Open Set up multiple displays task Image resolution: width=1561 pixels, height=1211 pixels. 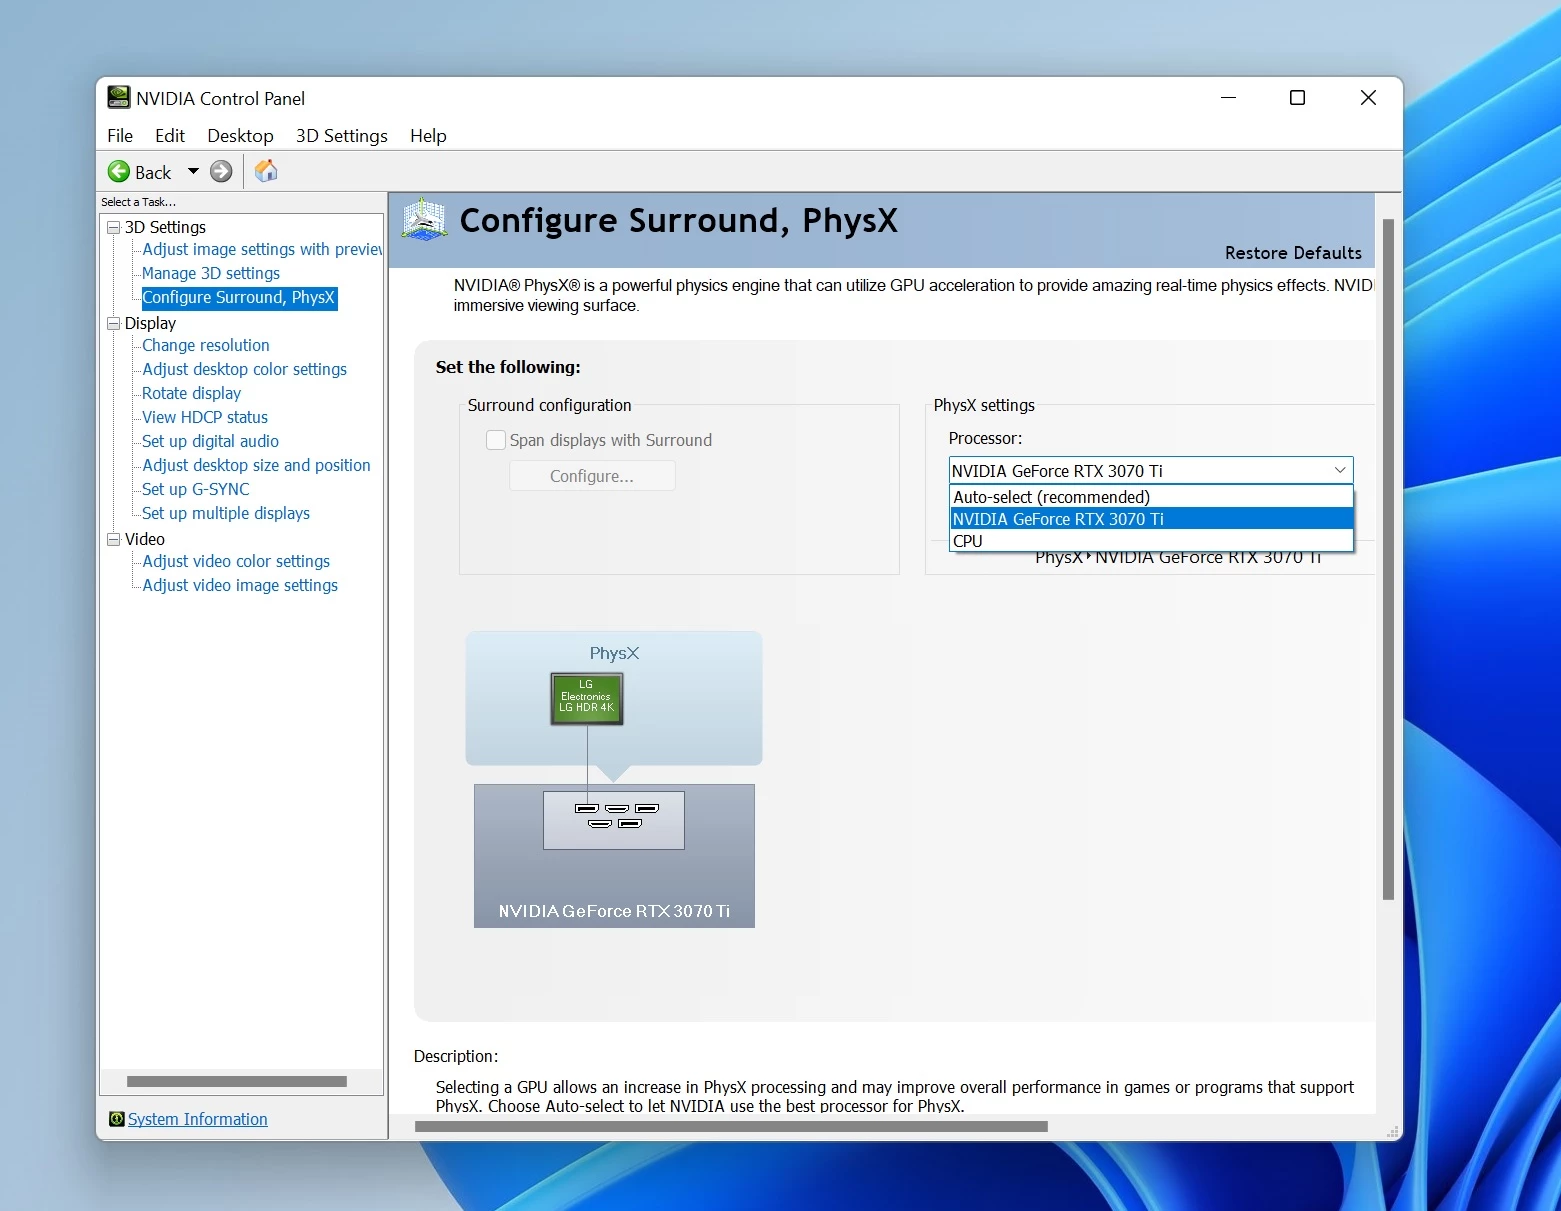coord(226,513)
